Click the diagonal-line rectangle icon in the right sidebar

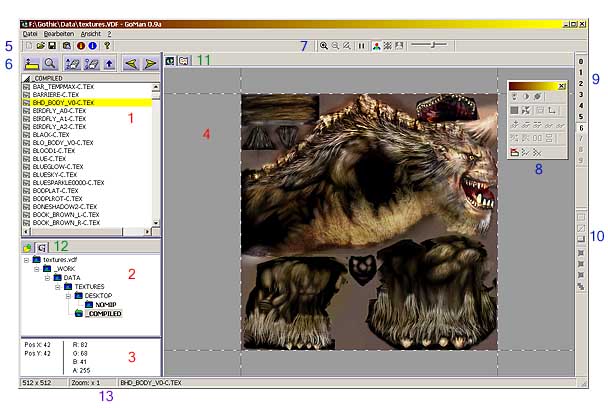[x=581, y=228]
